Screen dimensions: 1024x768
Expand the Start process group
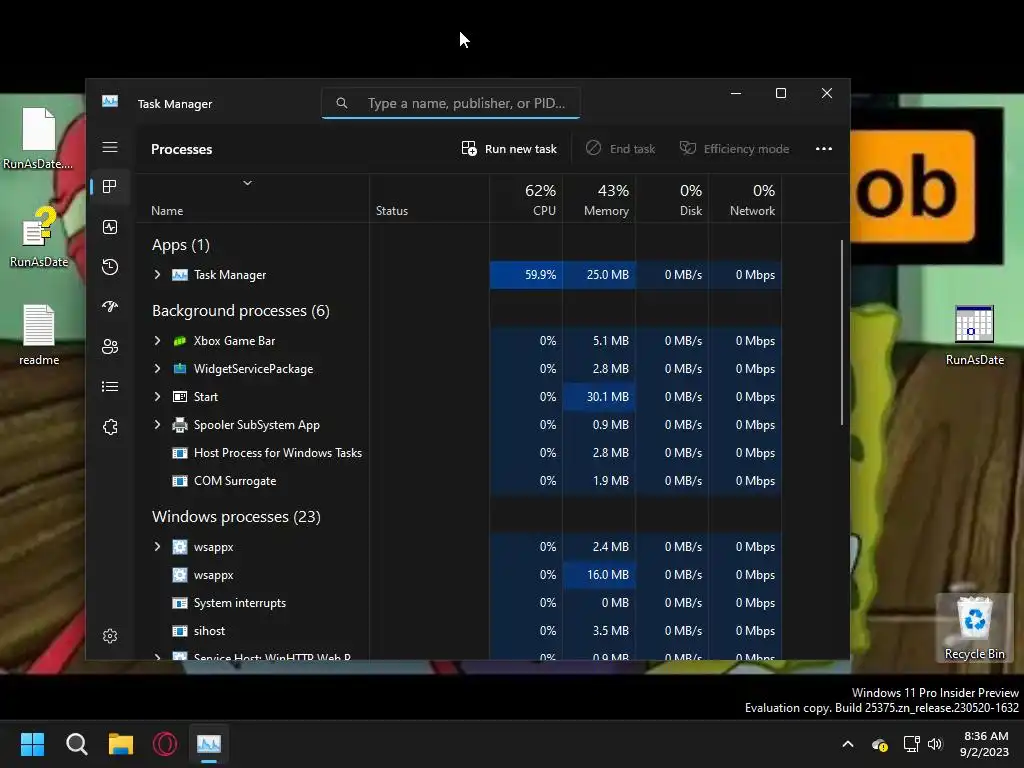pyautogui.click(x=157, y=397)
